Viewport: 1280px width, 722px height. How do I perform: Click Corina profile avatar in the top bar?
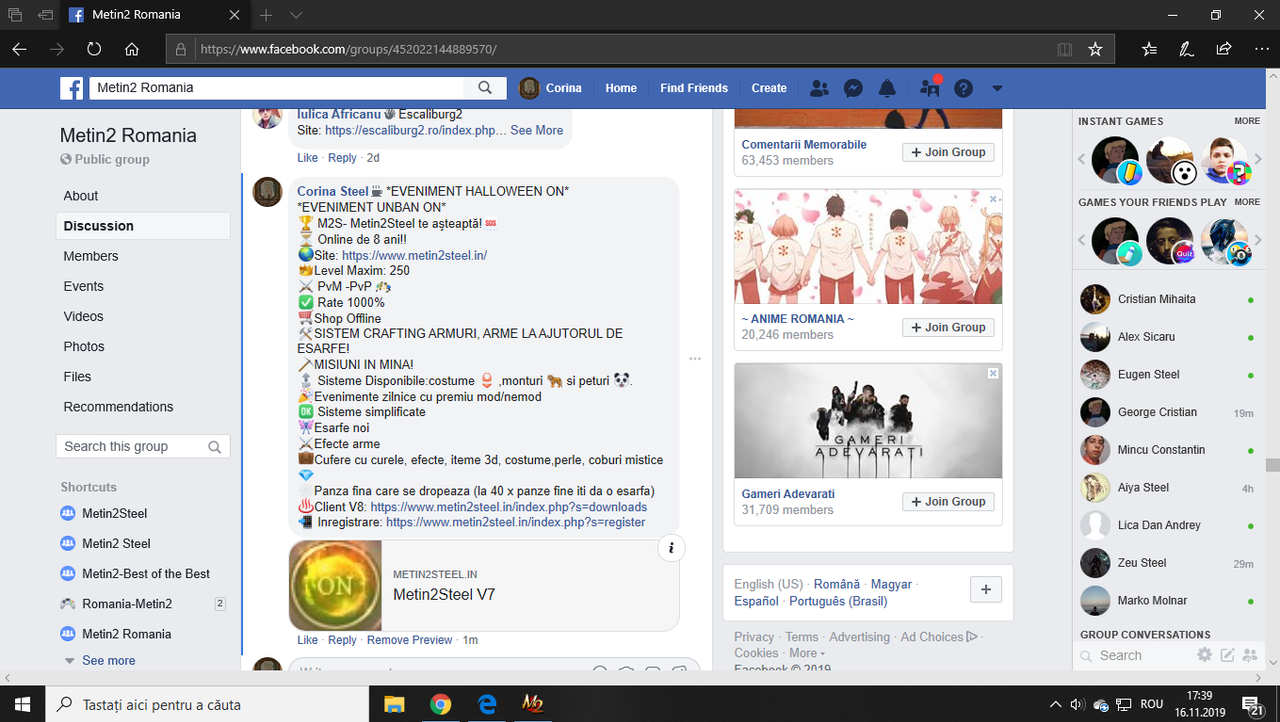(530, 88)
